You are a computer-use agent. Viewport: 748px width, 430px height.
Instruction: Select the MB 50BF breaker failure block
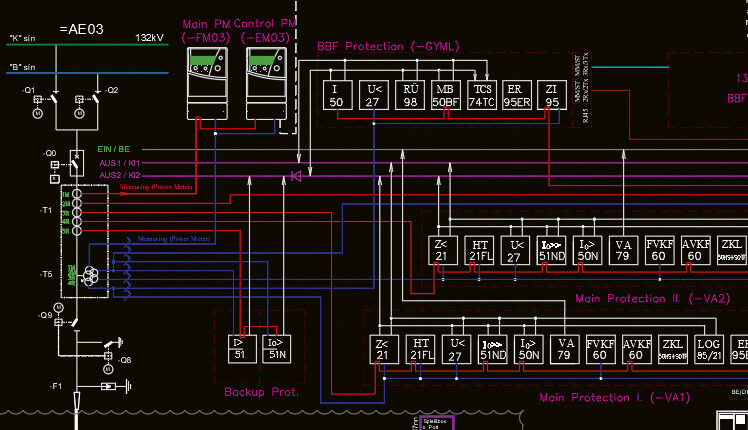[x=444, y=96]
